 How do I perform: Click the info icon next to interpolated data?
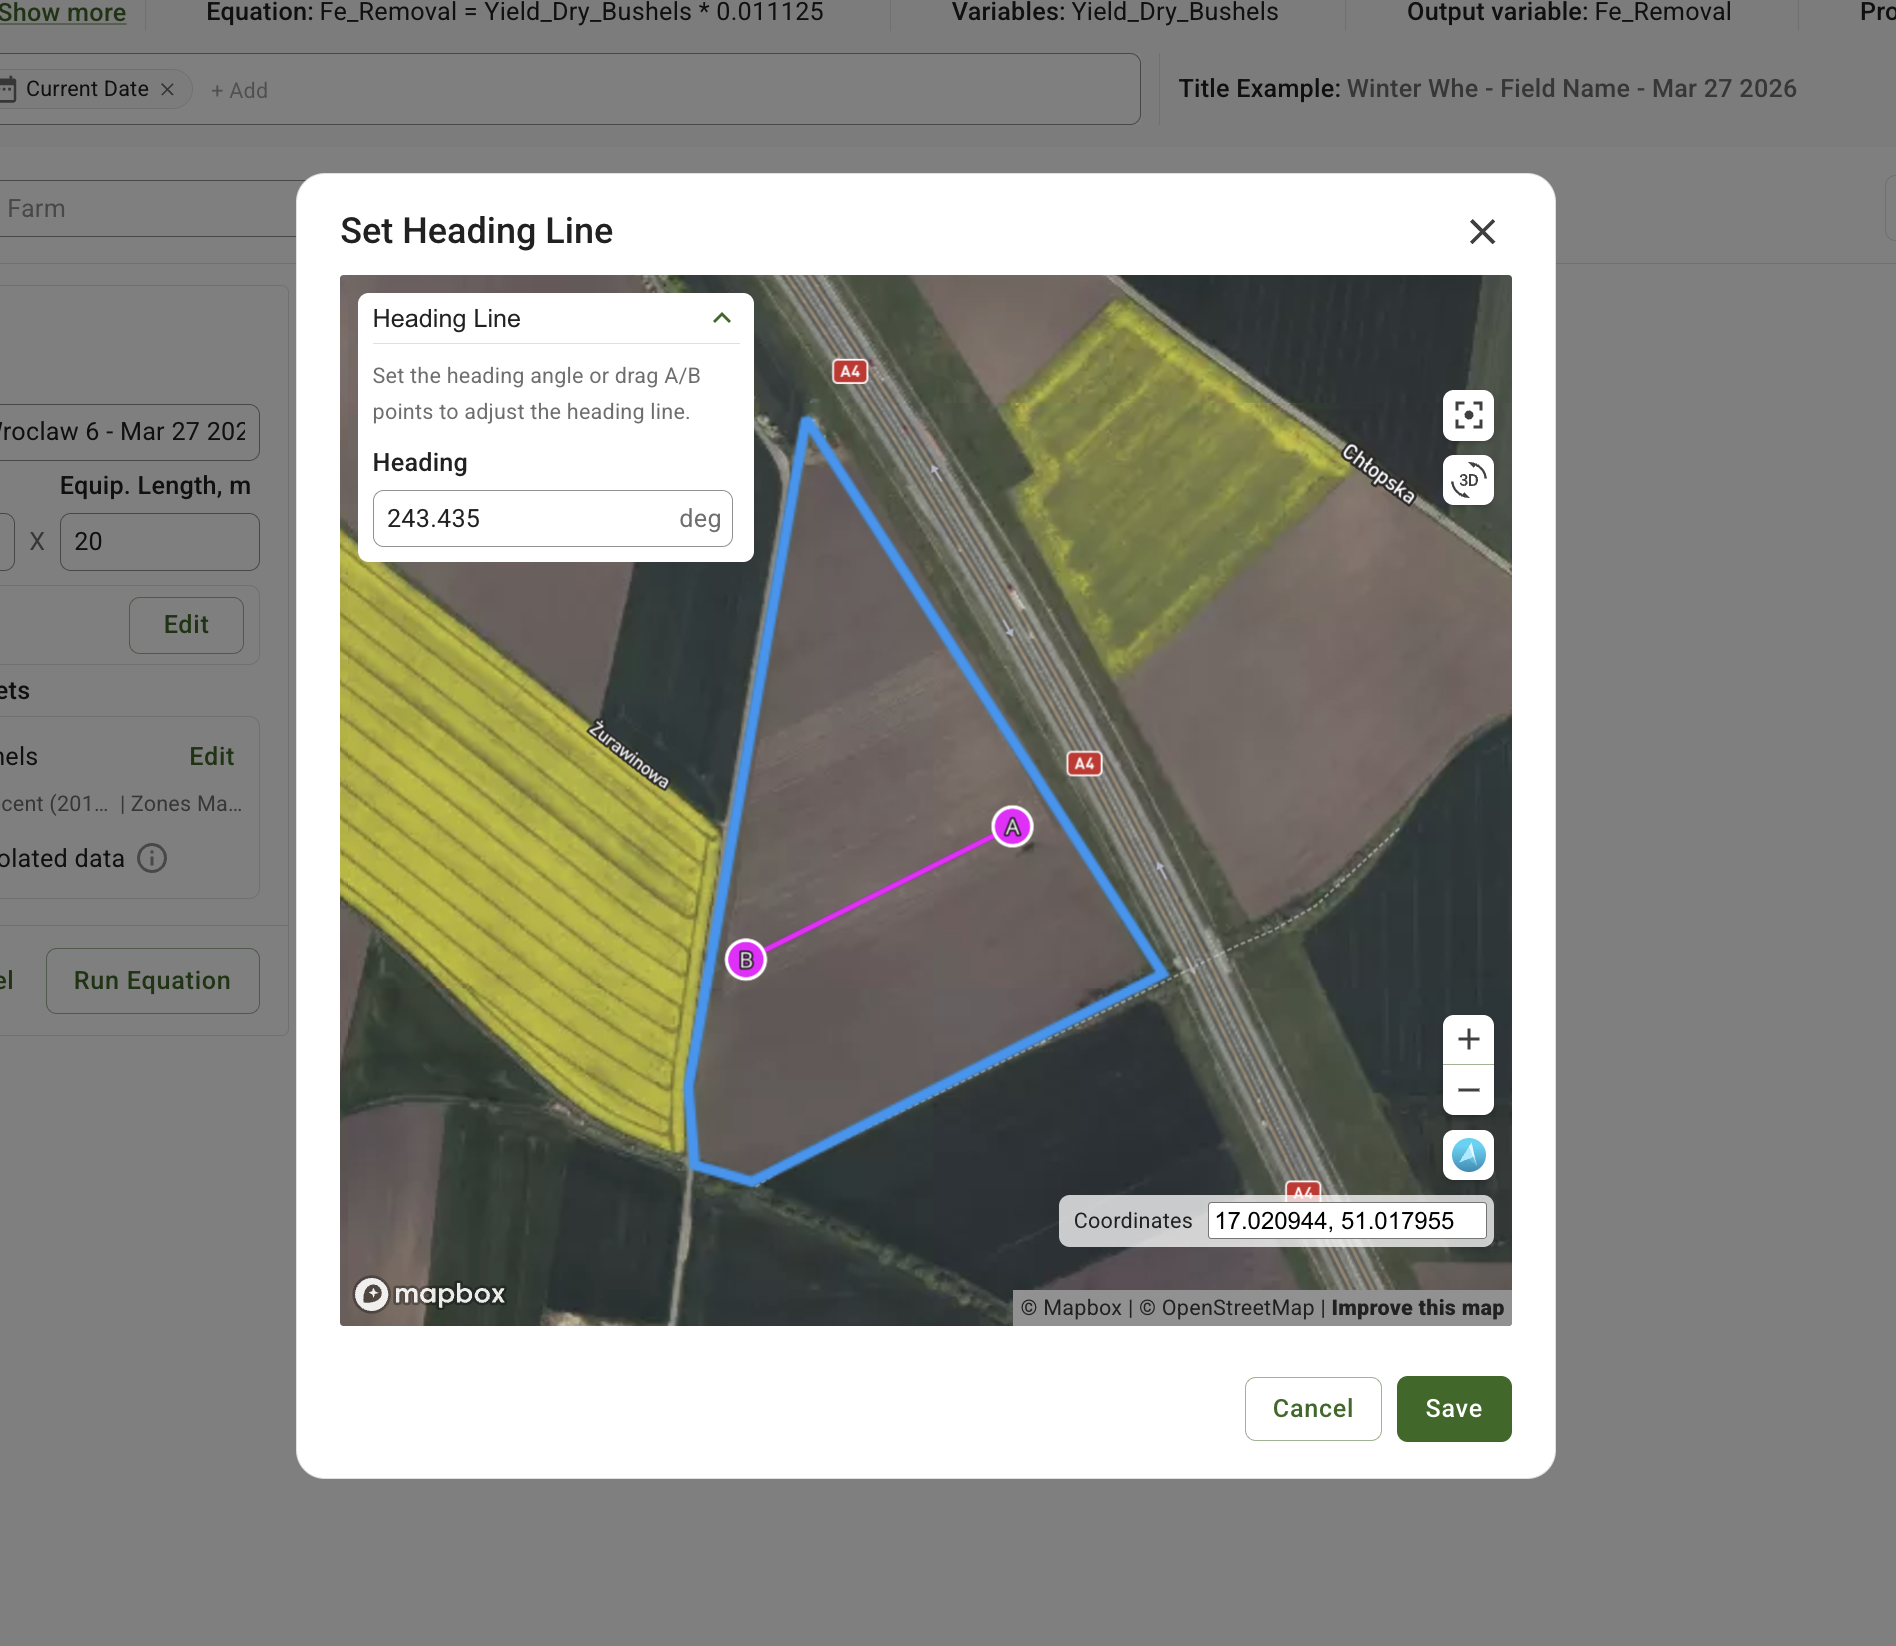151,858
